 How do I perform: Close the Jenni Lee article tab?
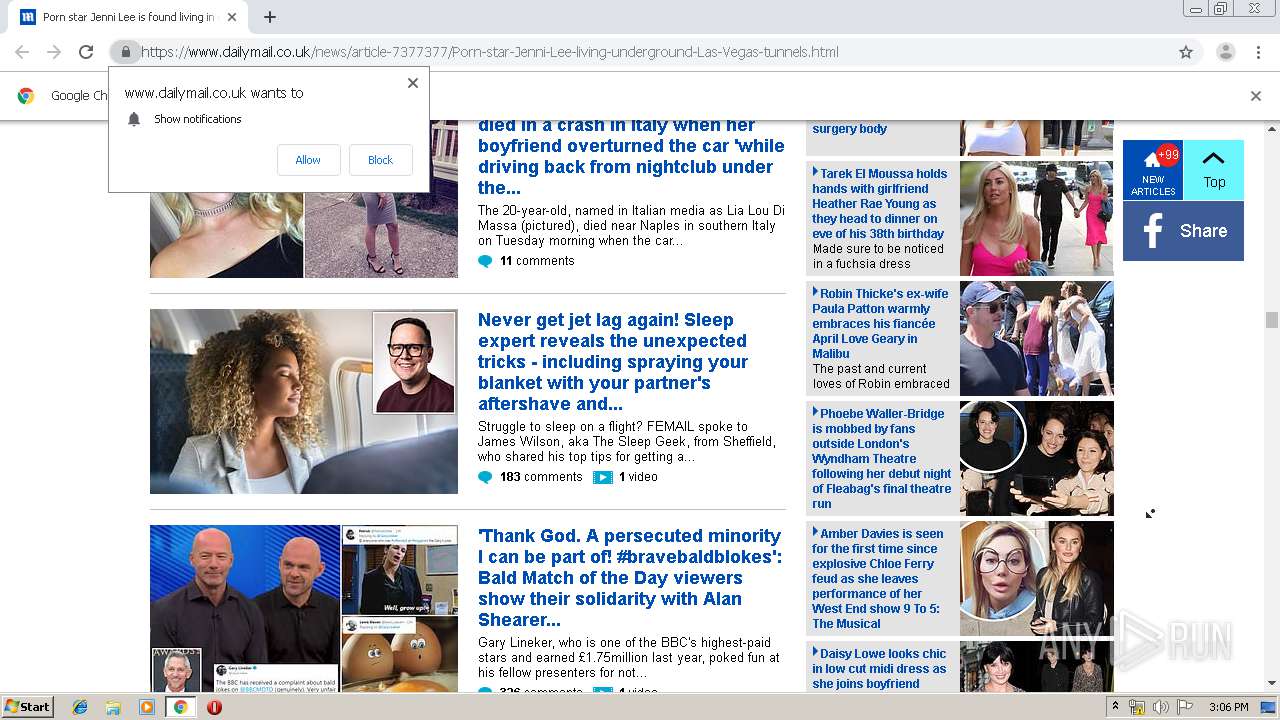point(232,17)
